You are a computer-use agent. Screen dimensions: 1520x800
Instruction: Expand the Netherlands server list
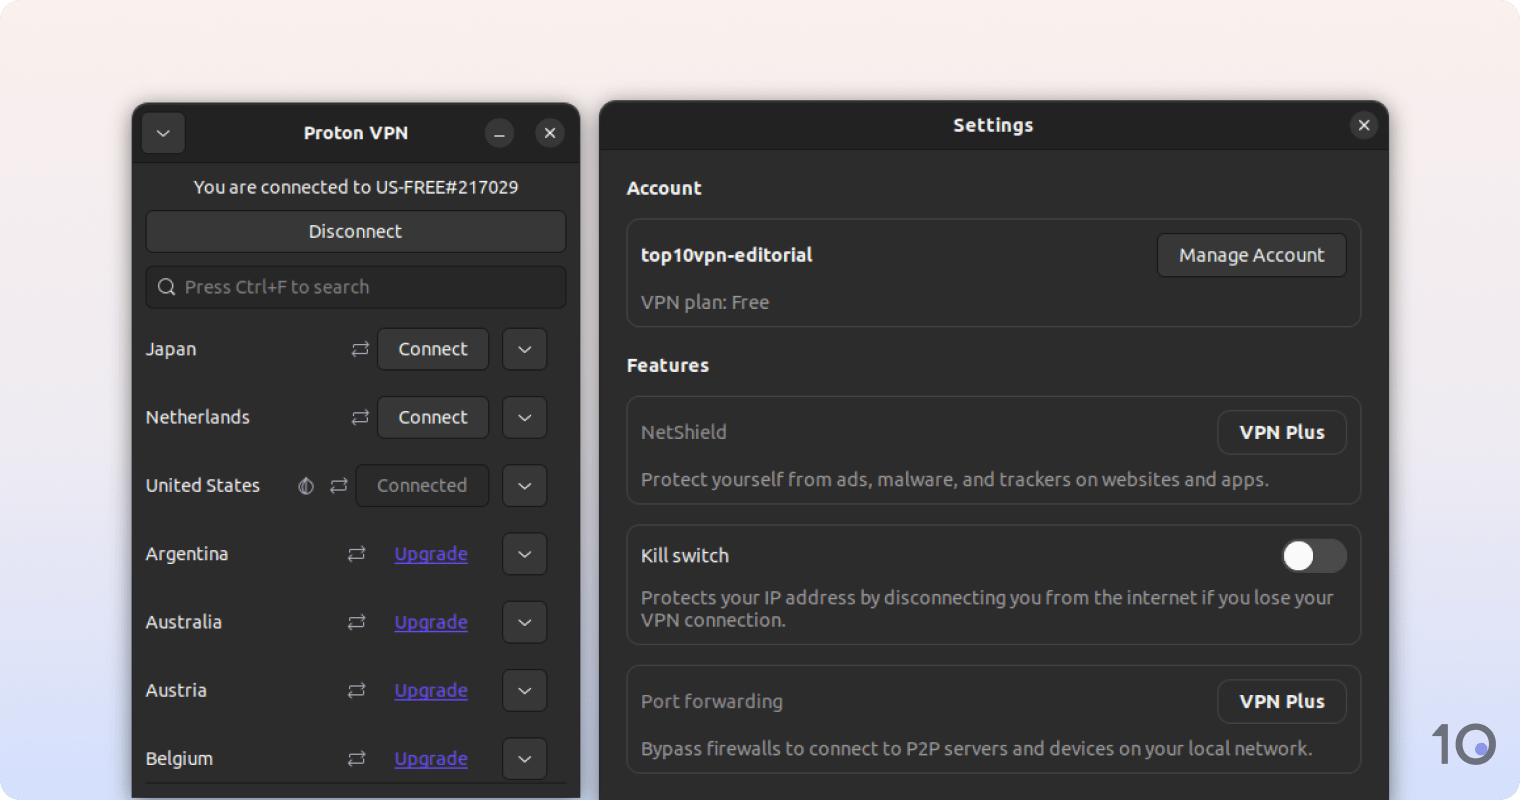coord(524,417)
